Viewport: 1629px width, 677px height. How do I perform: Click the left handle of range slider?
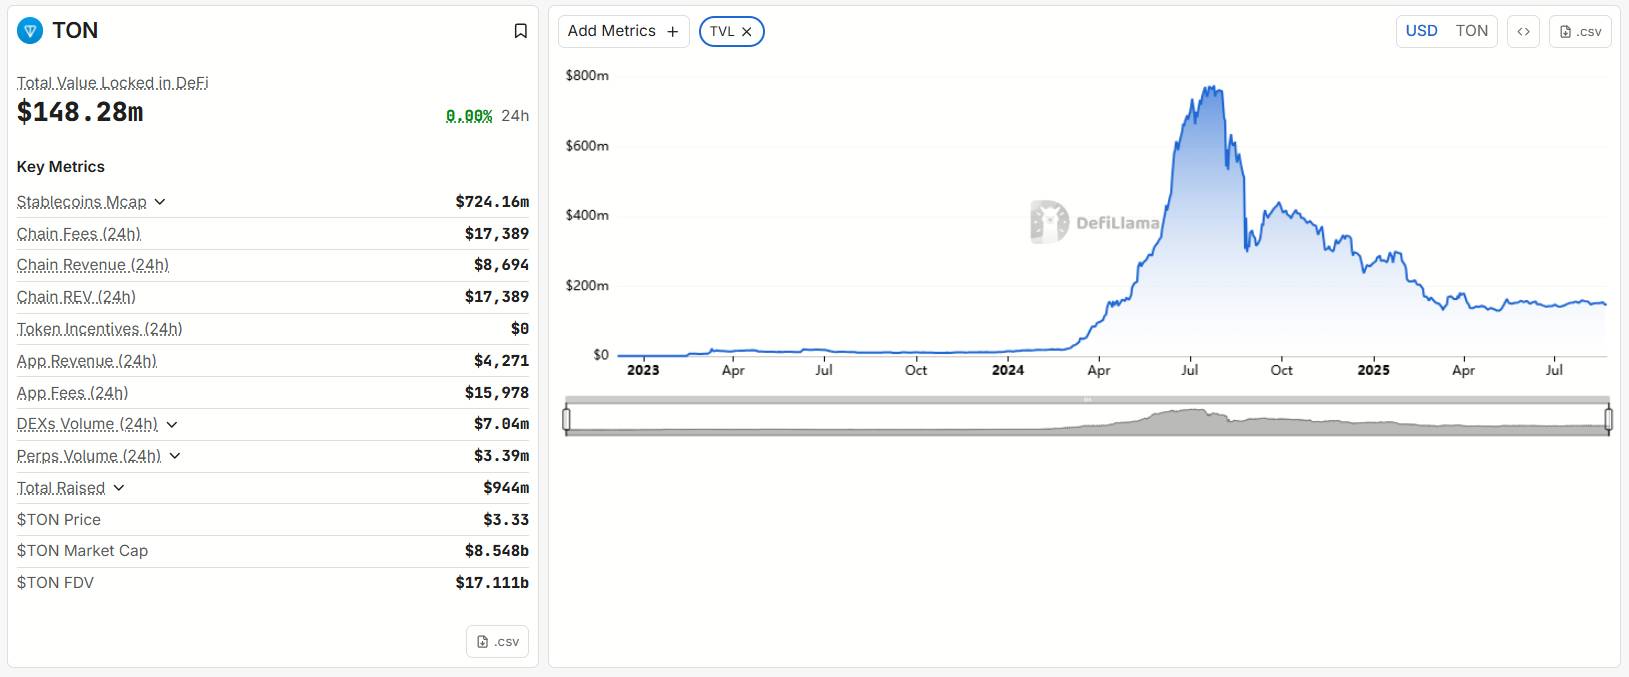pyautogui.click(x=567, y=419)
